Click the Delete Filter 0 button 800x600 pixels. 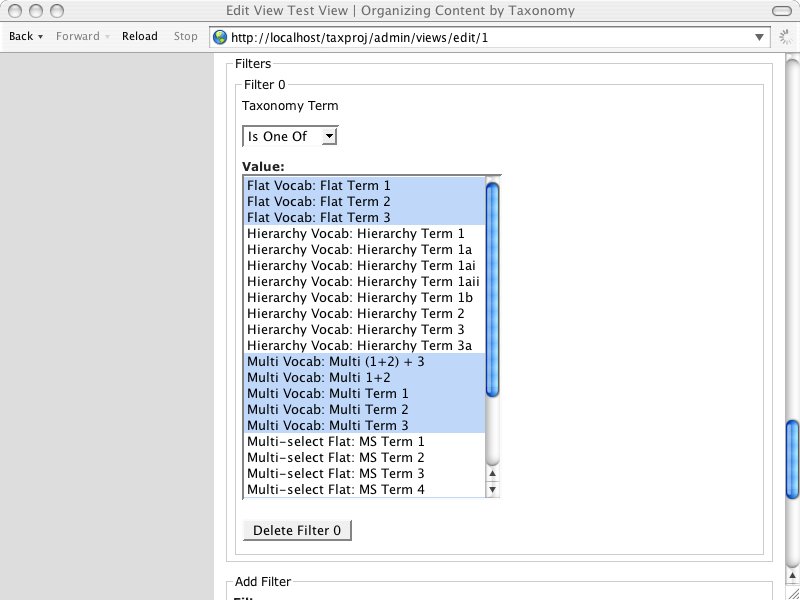[x=297, y=530]
